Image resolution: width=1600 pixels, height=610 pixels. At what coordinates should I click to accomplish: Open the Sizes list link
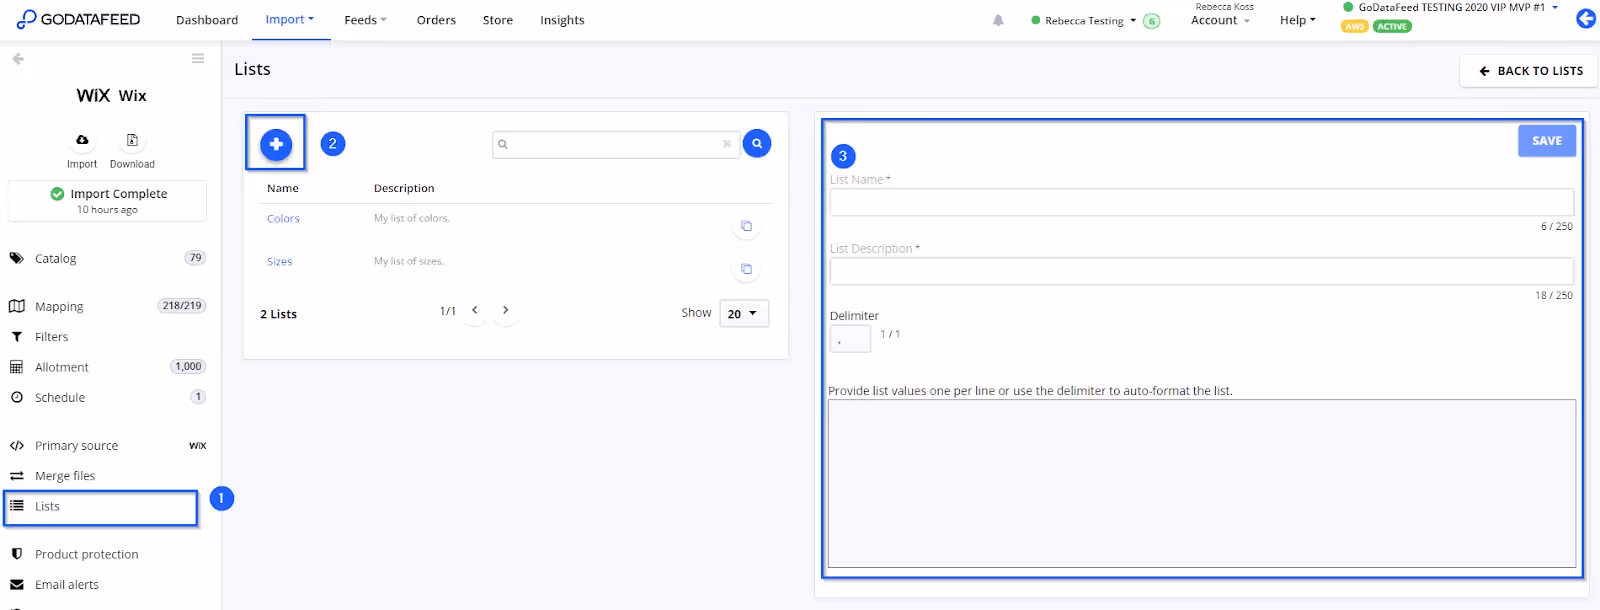tap(279, 262)
